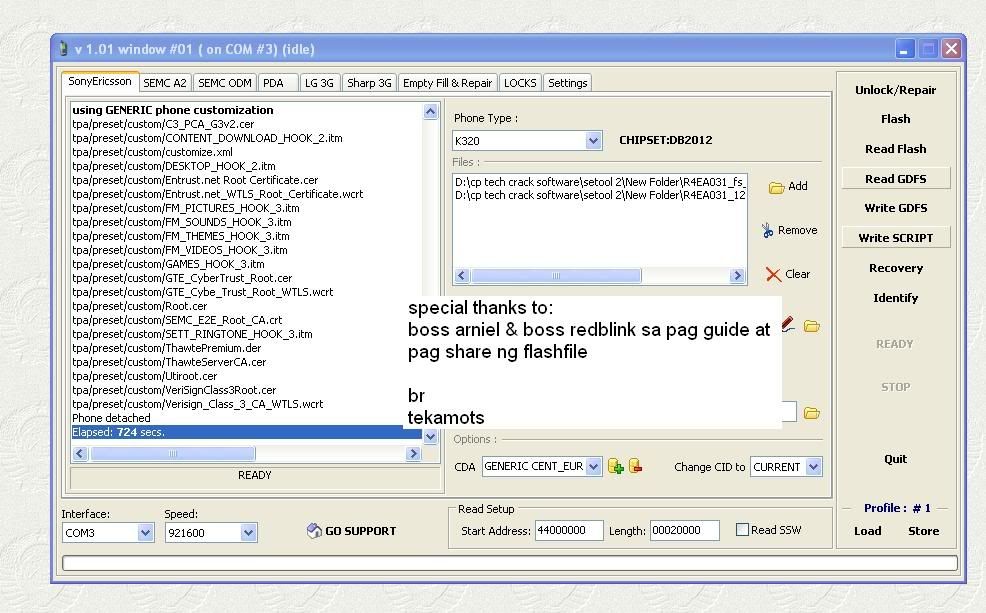The image size is (986, 613).
Task: Click the GO SUPPORT label
Action: 360,531
